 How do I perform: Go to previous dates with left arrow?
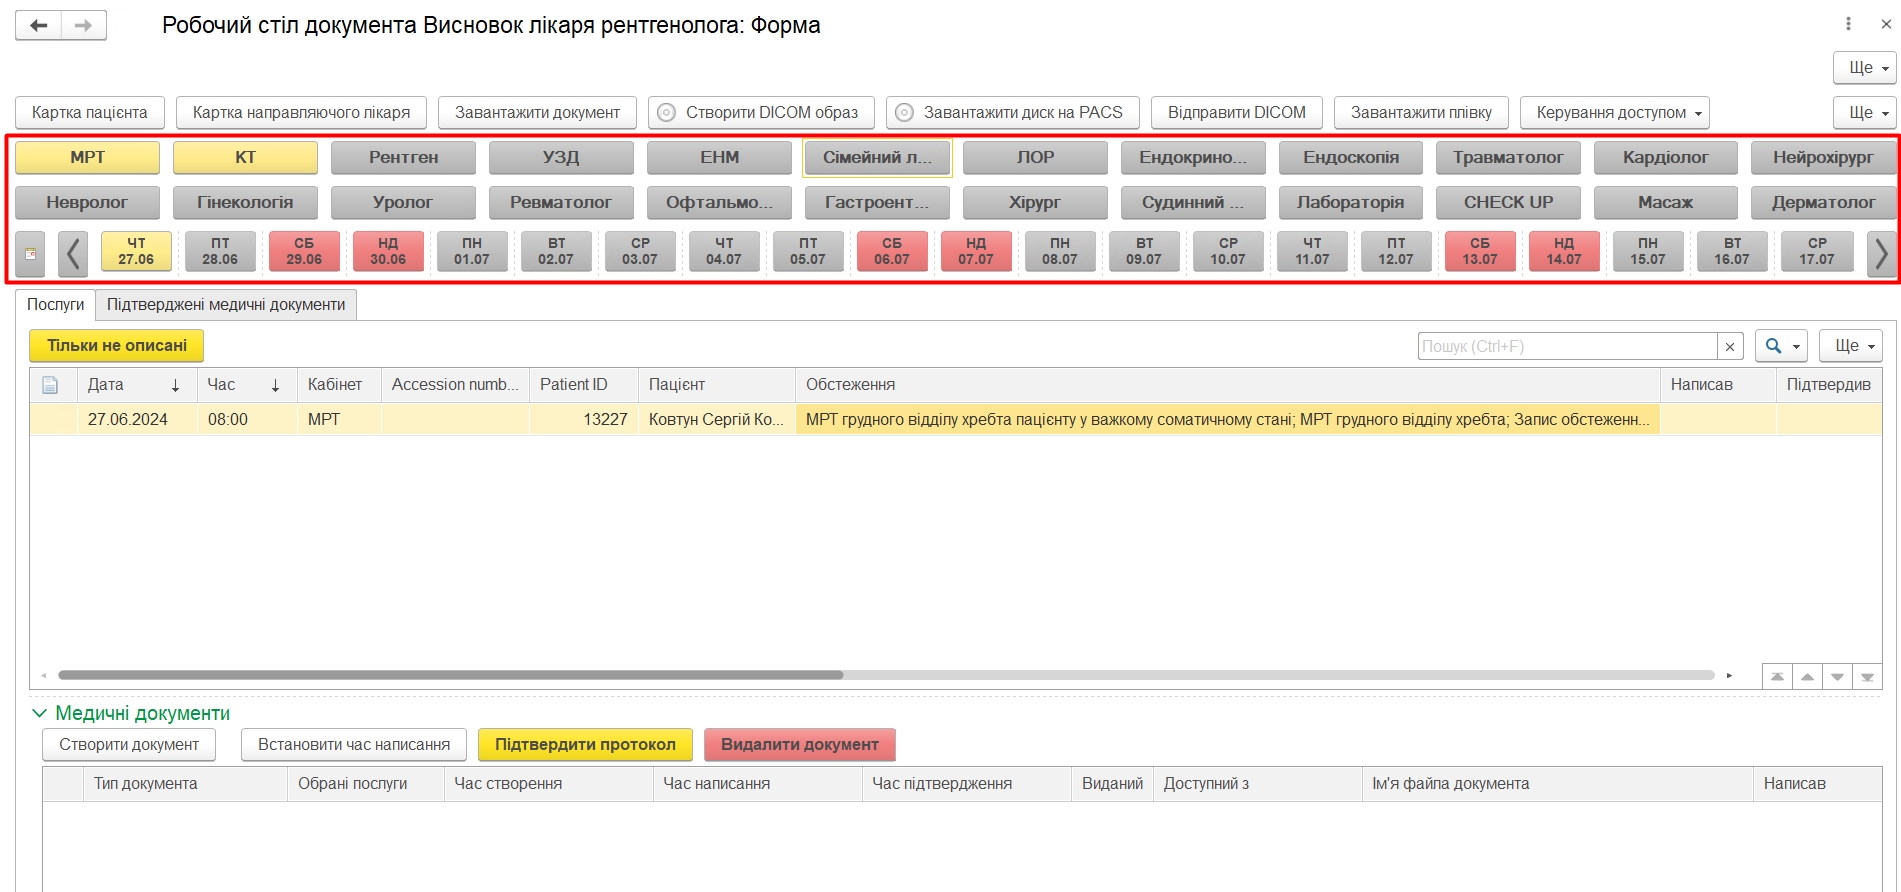click(73, 253)
